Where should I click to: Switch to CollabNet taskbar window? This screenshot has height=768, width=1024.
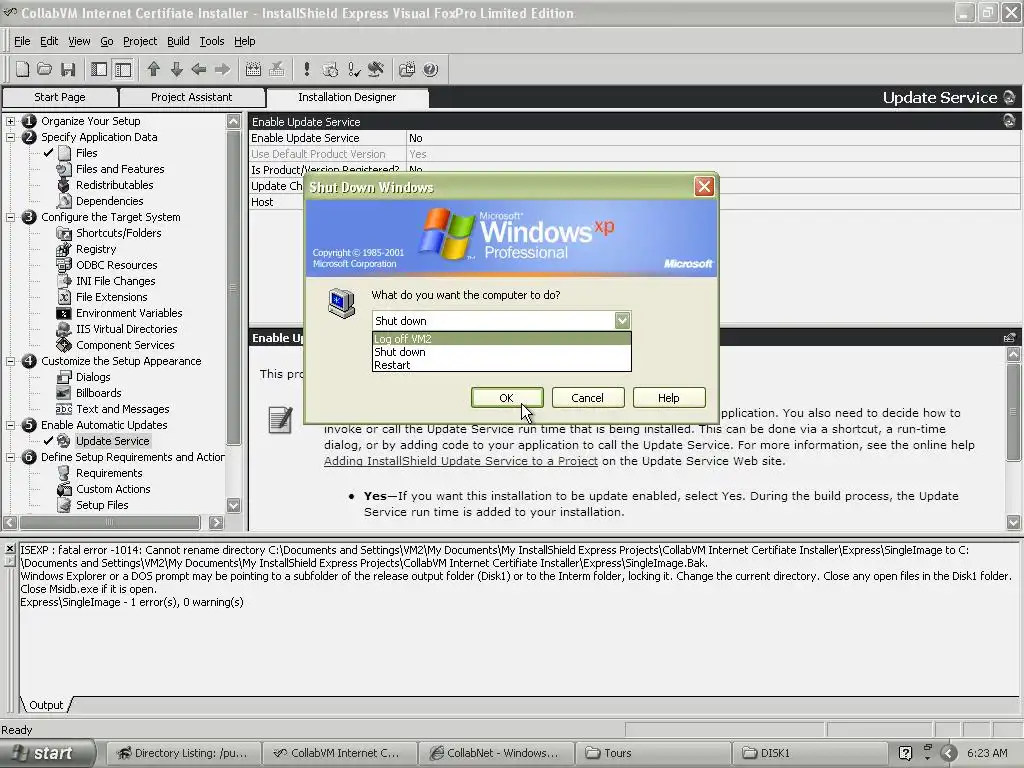[x=496, y=753]
